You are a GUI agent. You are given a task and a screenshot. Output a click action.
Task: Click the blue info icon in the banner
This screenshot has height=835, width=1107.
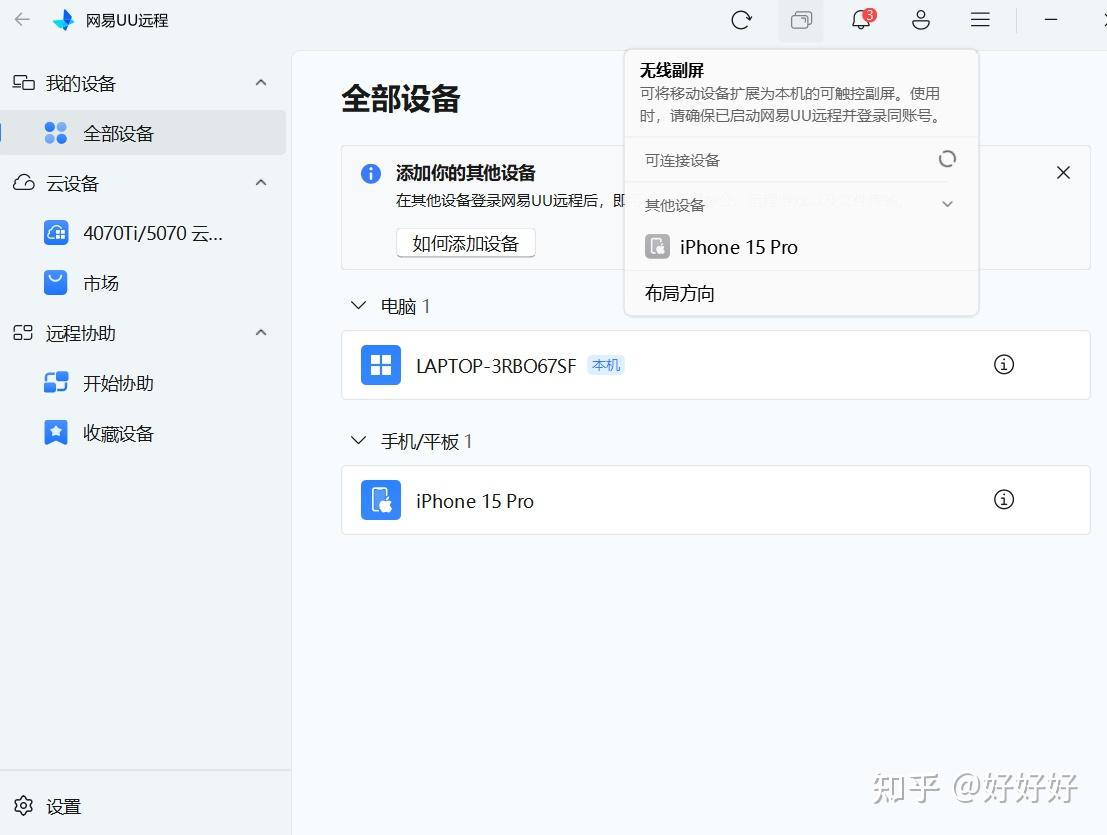[371, 173]
